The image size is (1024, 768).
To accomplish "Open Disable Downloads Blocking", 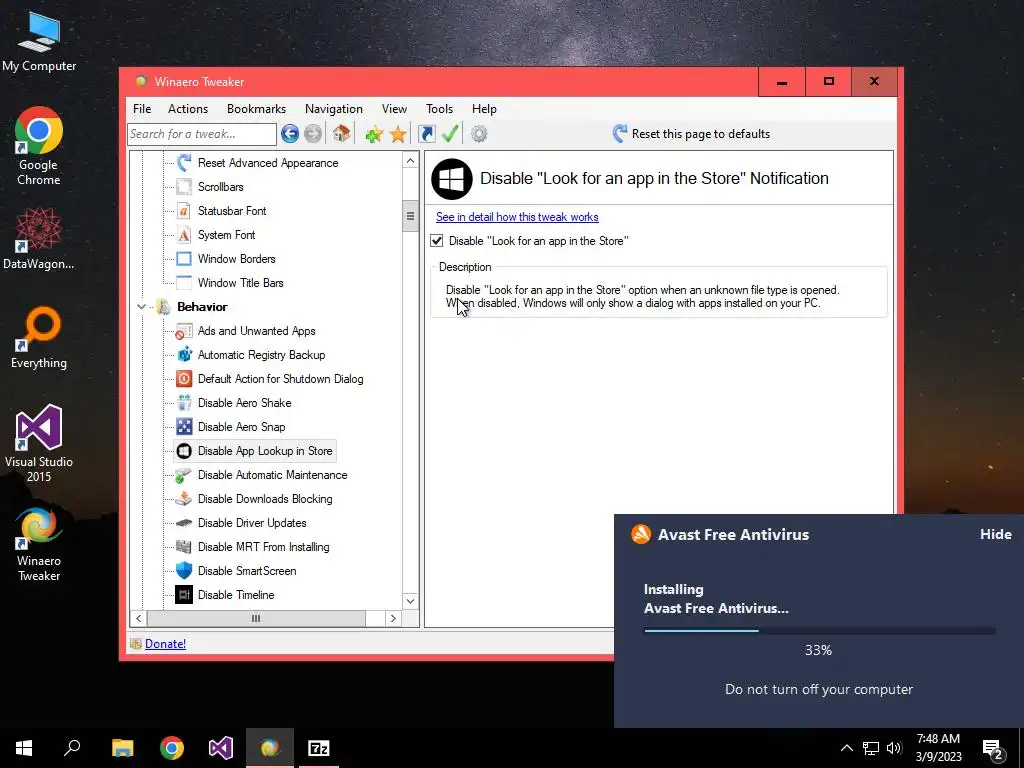I will coord(264,499).
